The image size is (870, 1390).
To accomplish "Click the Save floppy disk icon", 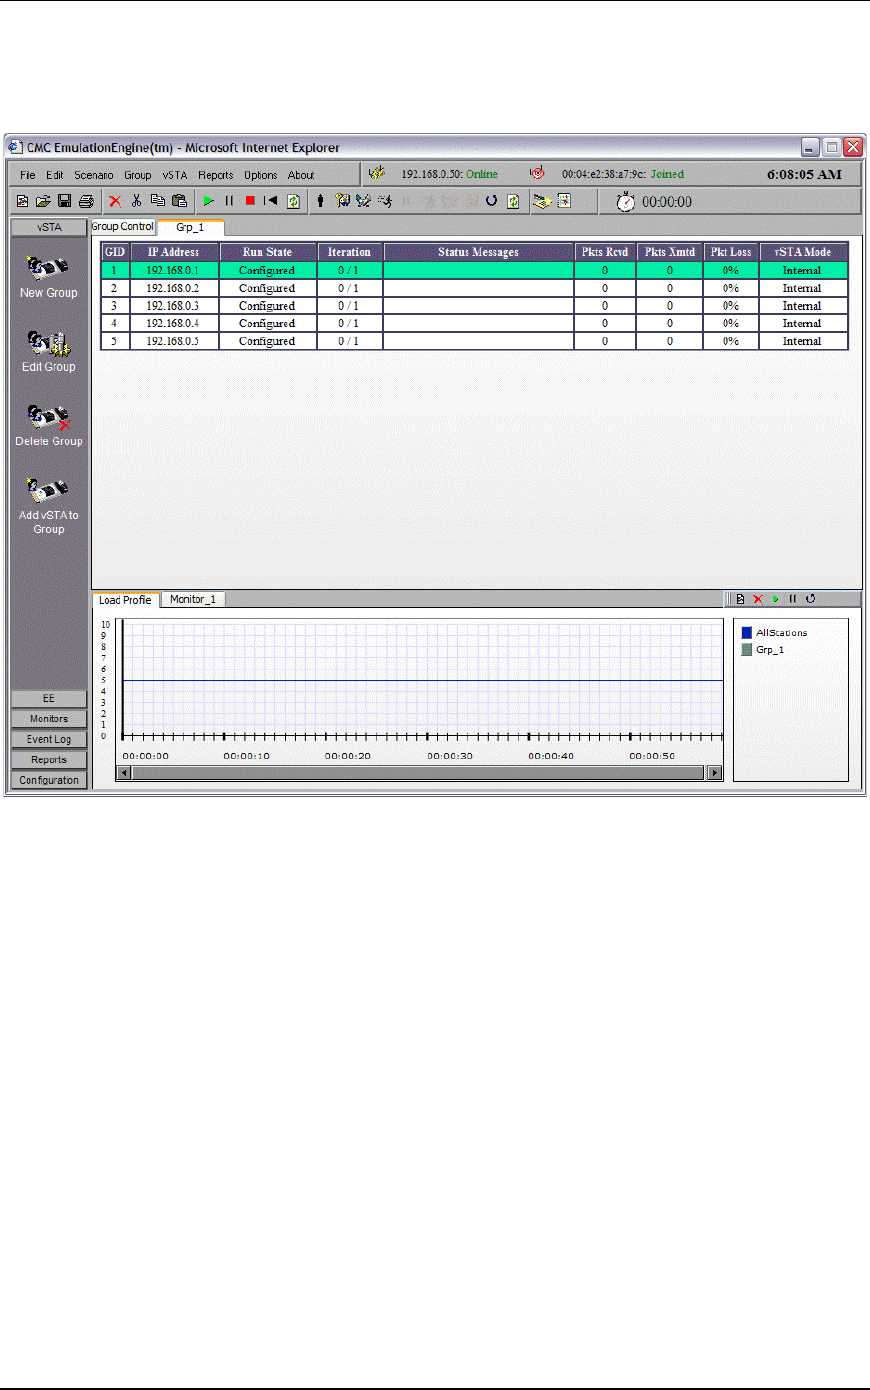I will coord(64,201).
